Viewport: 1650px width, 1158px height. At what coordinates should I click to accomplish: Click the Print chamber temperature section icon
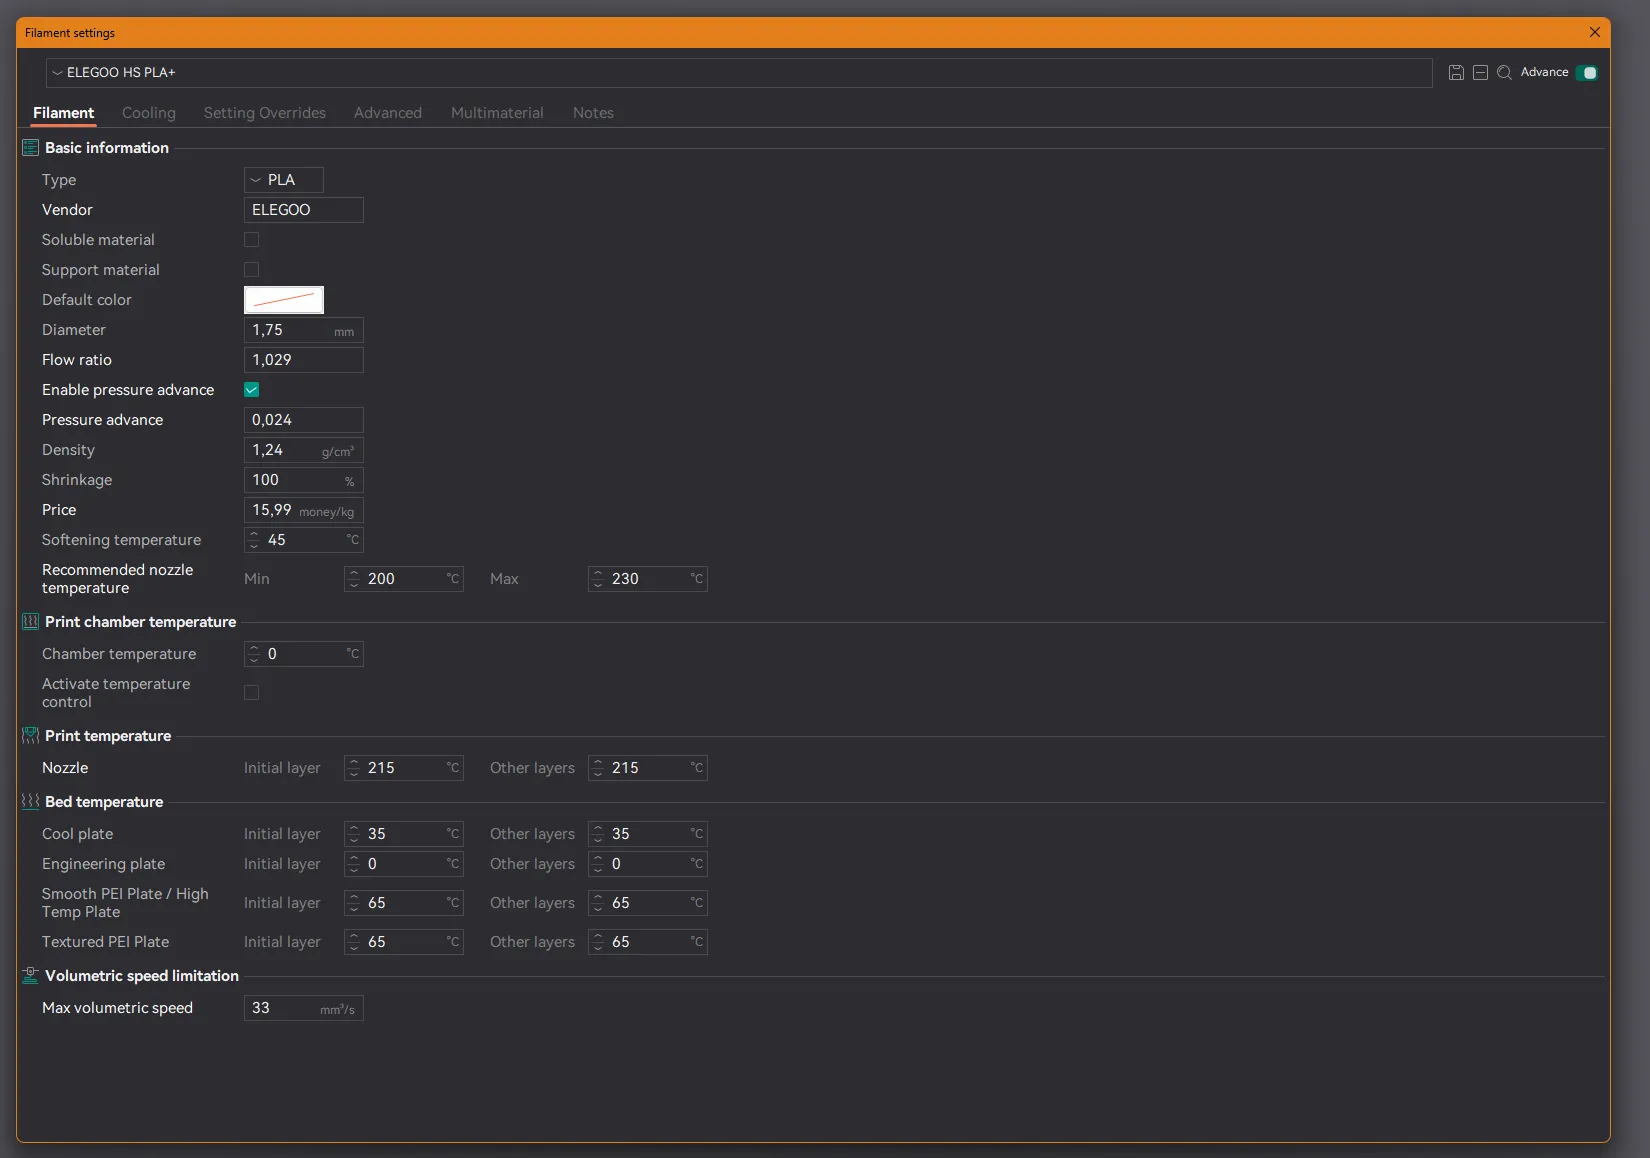(30, 622)
